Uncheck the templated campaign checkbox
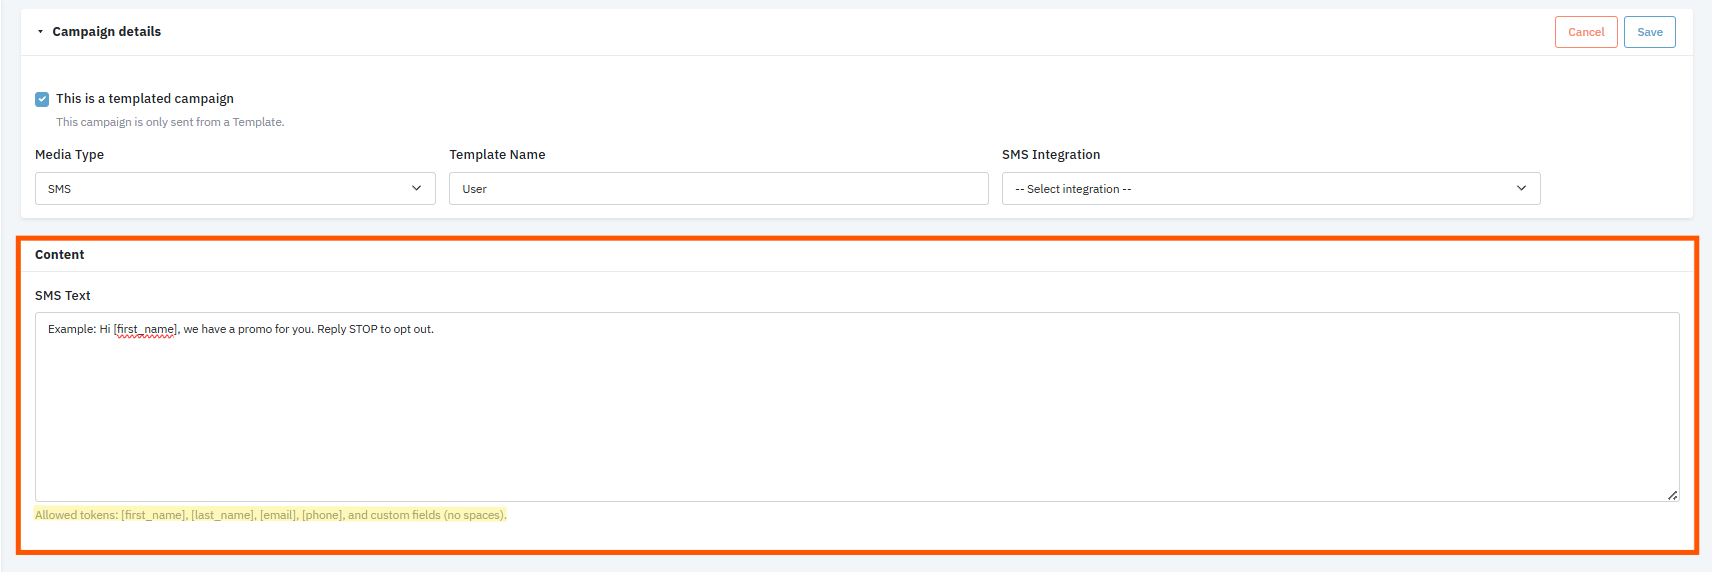This screenshot has width=1712, height=572. coord(42,99)
